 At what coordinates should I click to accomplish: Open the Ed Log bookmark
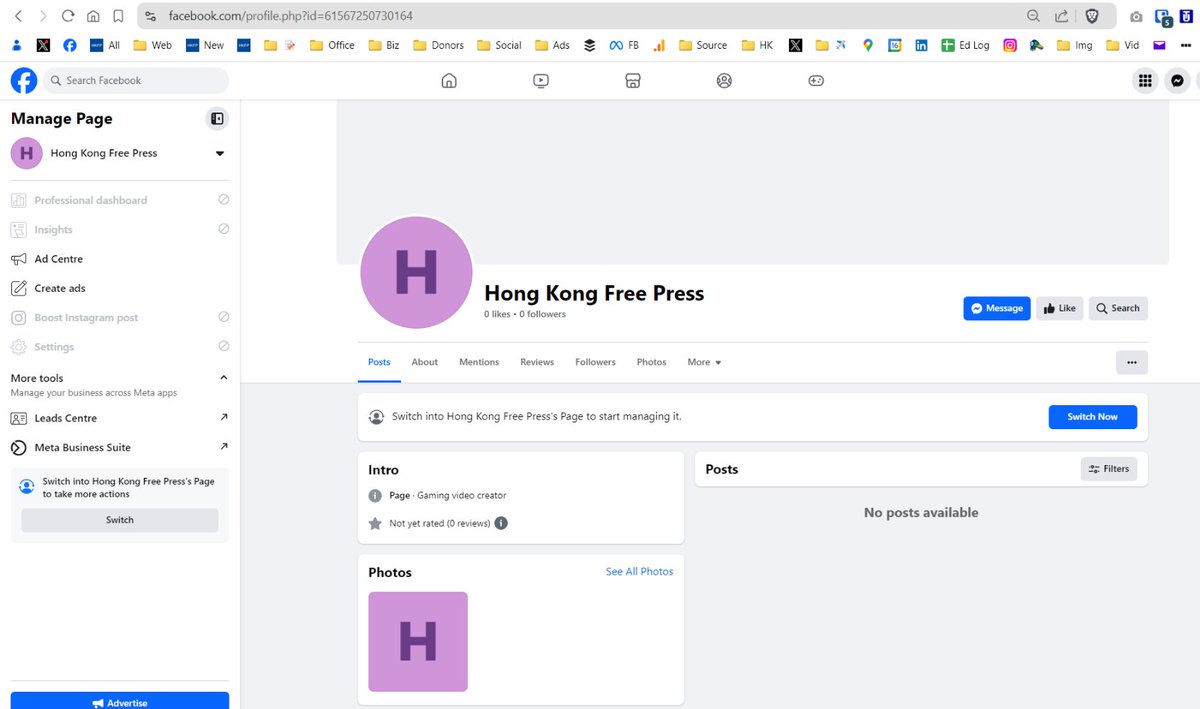point(965,45)
